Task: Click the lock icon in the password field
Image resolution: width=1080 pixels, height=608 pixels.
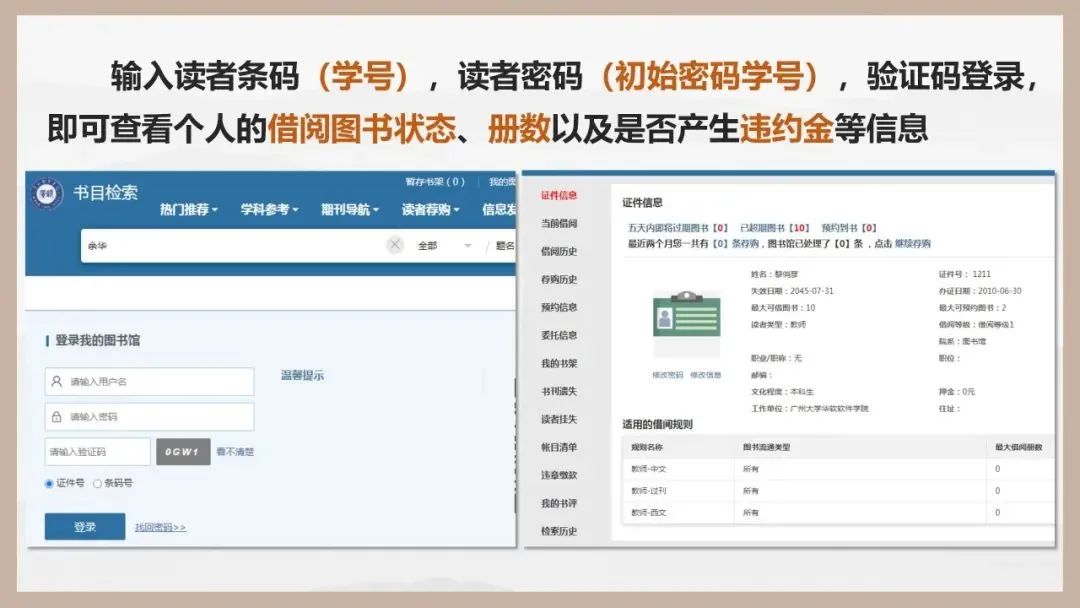Action: tap(57, 416)
